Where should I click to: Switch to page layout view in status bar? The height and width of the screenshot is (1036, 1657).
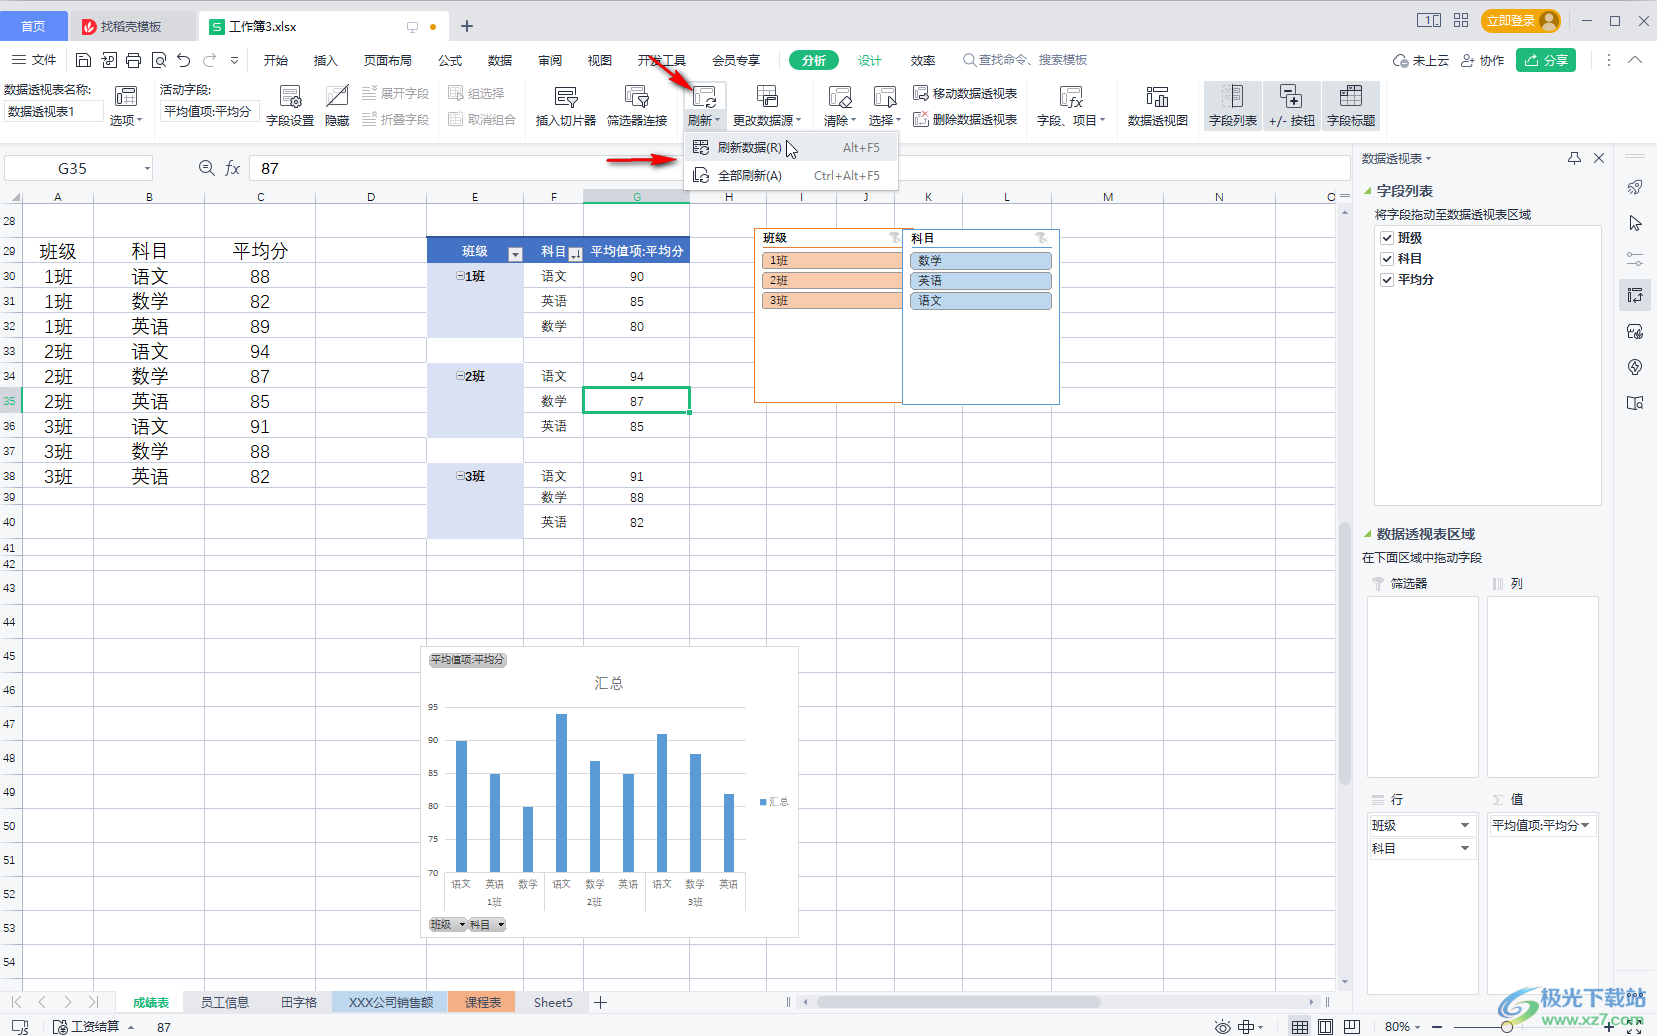[x=1325, y=1026]
